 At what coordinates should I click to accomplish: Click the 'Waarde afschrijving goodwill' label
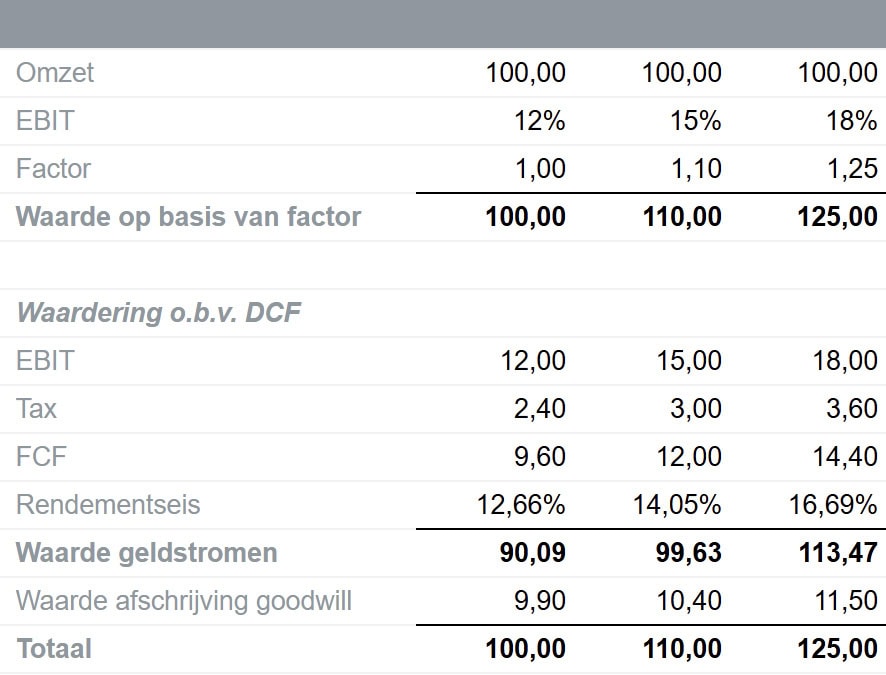[184, 601]
